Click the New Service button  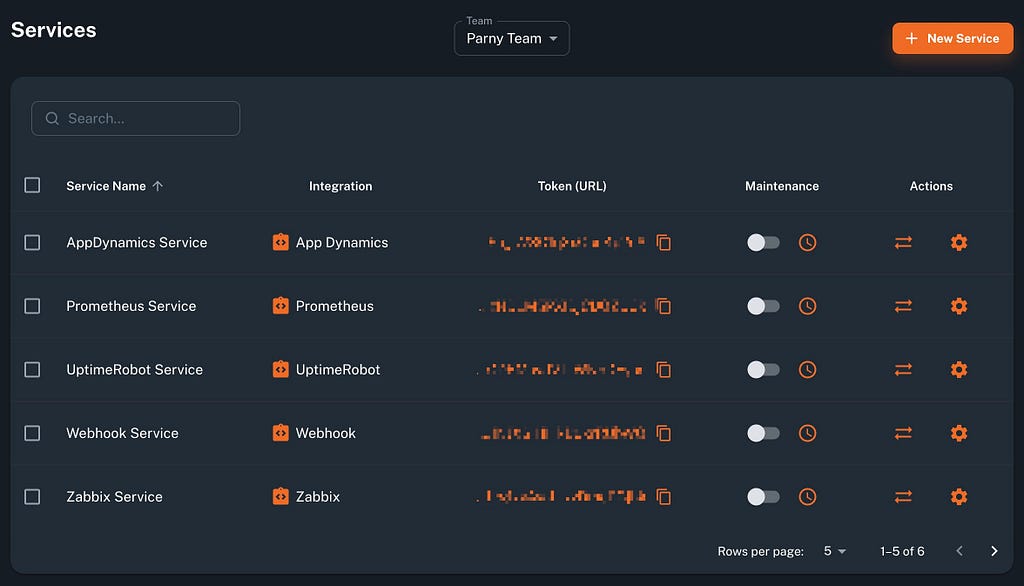[953, 39]
